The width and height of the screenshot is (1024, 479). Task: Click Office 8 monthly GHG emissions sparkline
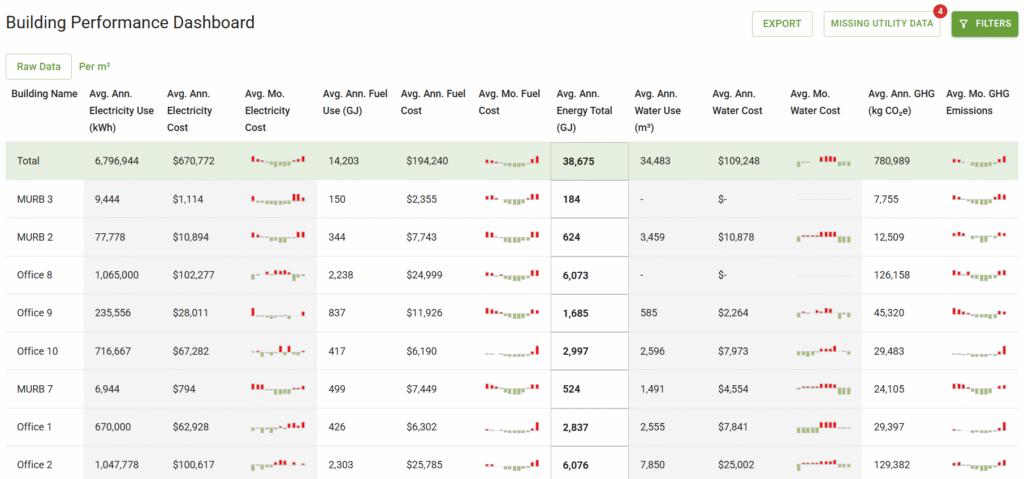coord(979,275)
